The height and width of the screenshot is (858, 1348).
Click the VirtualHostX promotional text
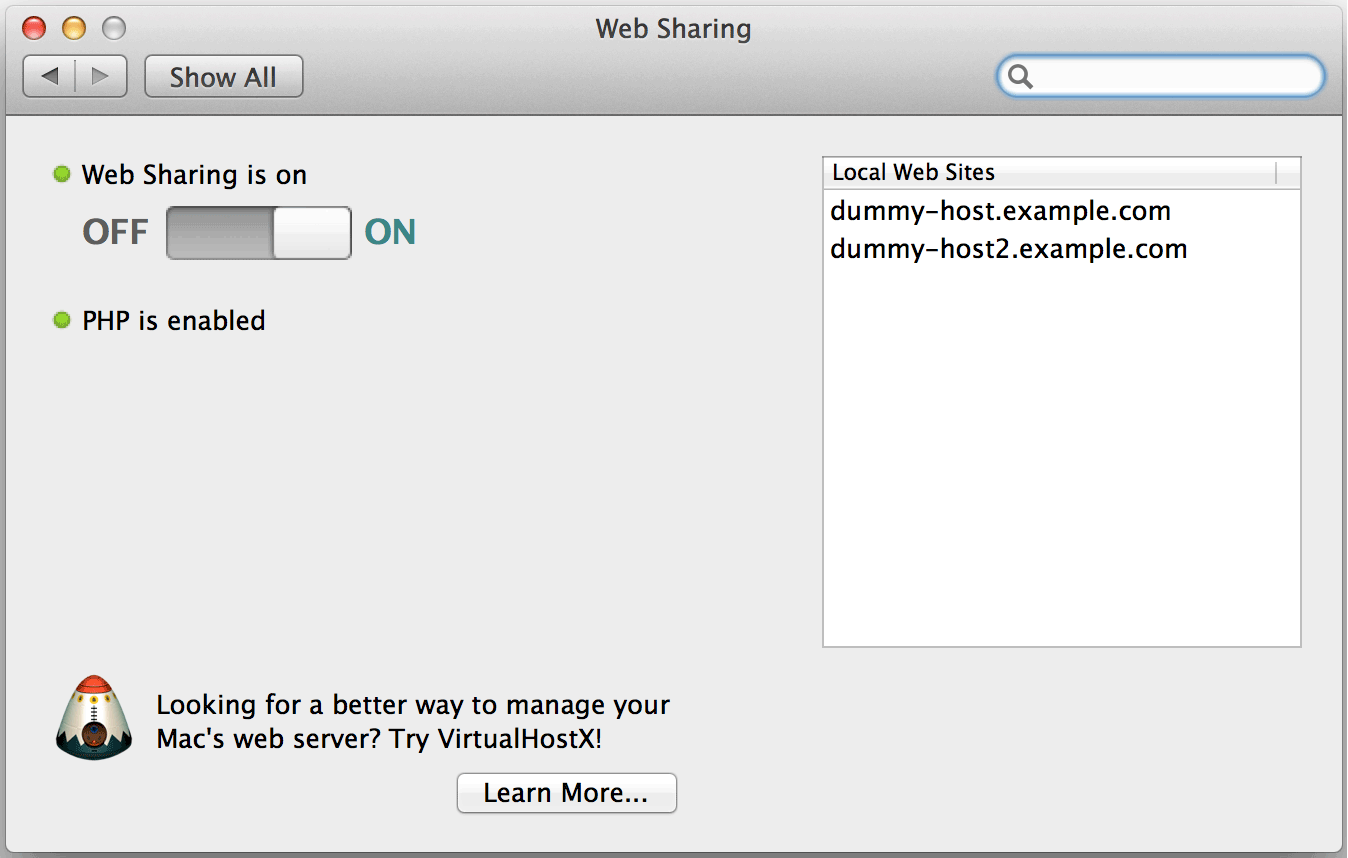coord(412,723)
